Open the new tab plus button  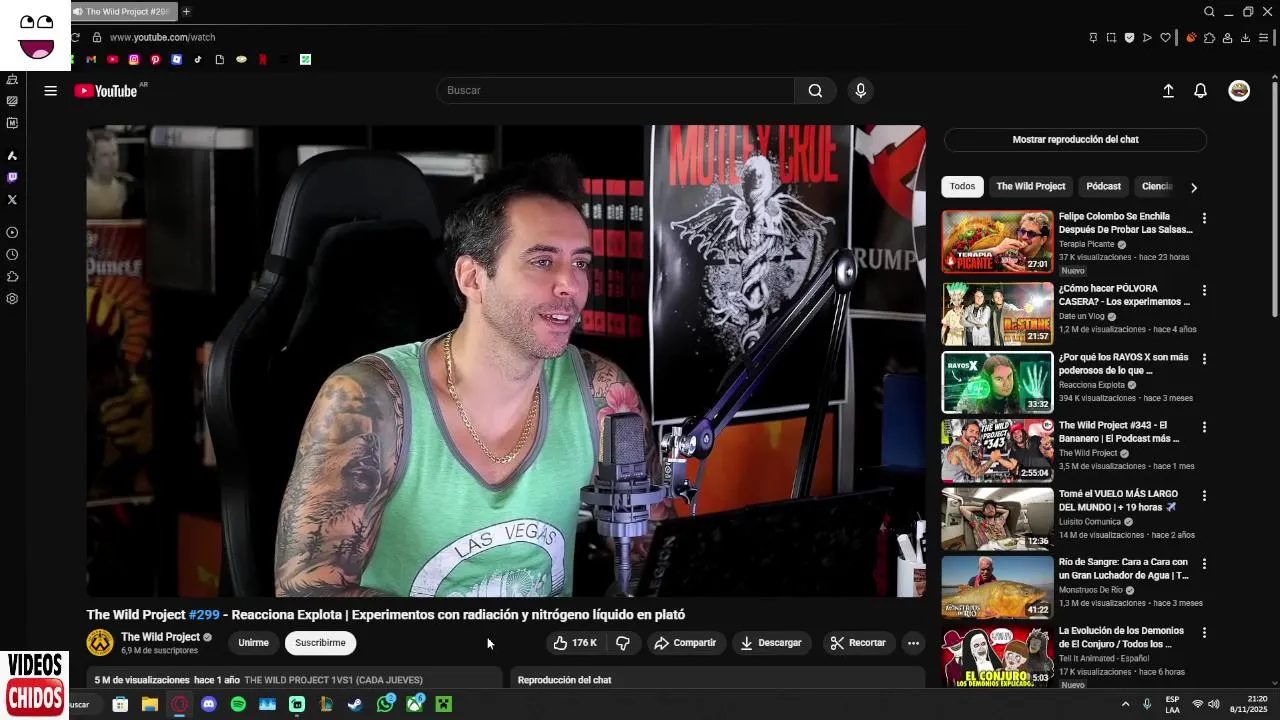(186, 12)
